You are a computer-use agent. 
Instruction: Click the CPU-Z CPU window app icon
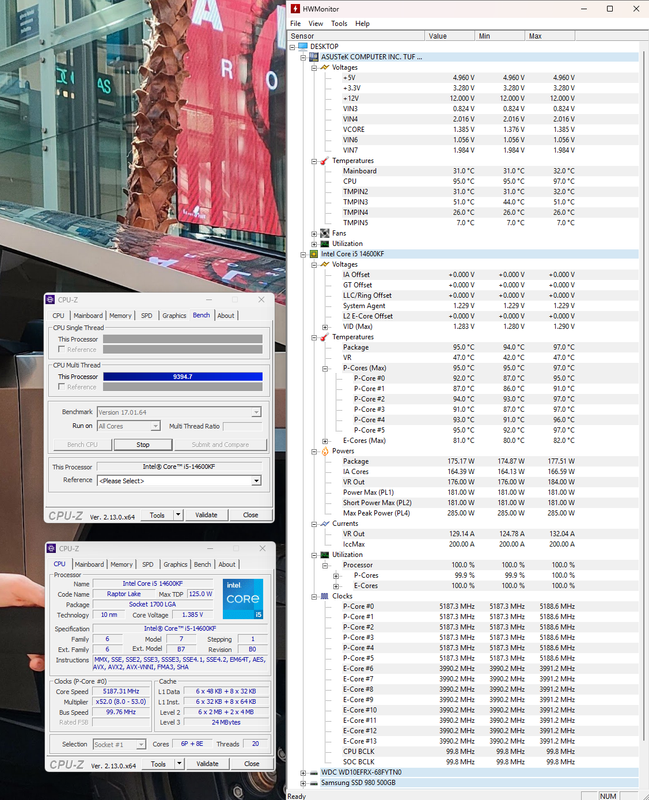(x=52, y=548)
